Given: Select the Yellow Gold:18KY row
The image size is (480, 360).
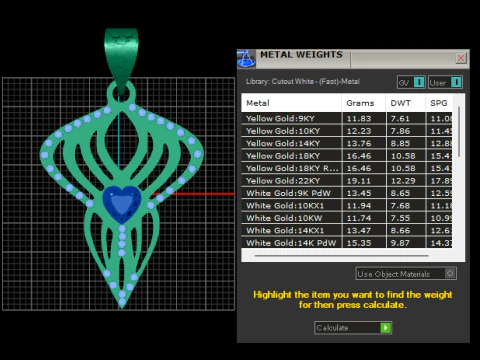Looking at the screenshot, I should tap(347, 156).
